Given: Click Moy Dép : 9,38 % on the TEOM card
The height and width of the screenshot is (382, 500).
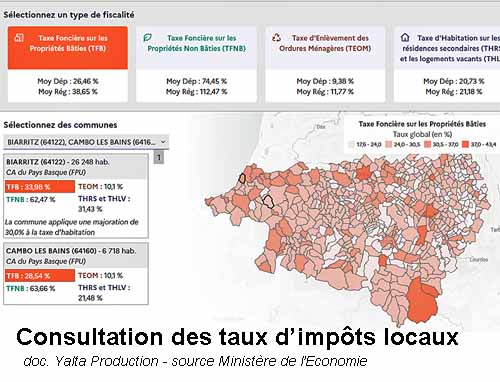Looking at the screenshot, I should click(x=325, y=81).
